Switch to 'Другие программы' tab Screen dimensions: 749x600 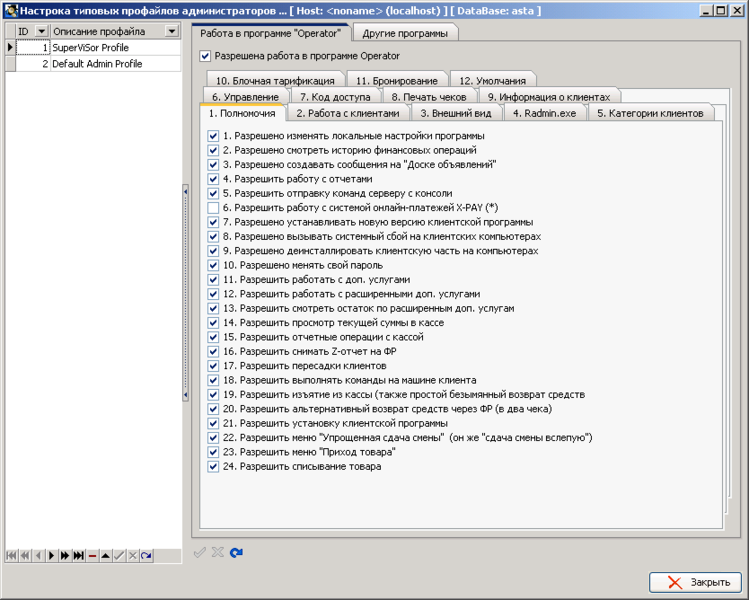click(x=405, y=33)
